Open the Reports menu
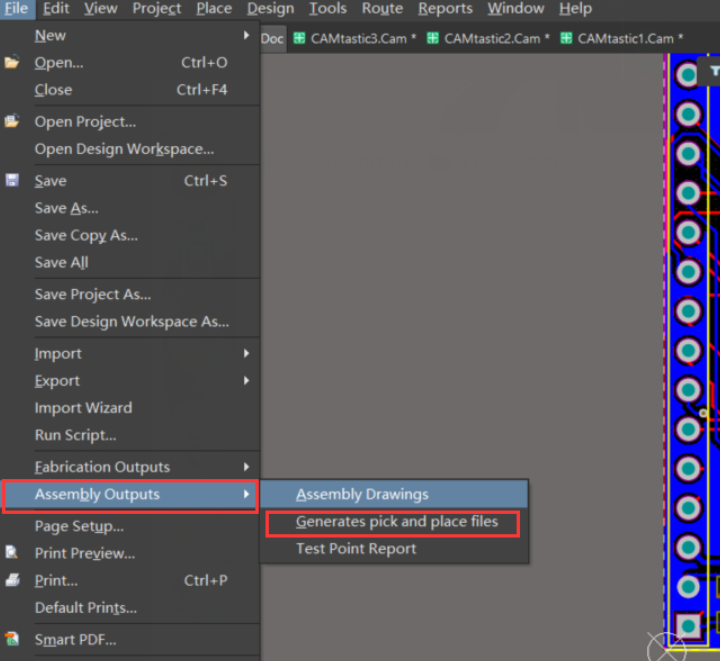This screenshot has width=720, height=661. coord(445,9)
